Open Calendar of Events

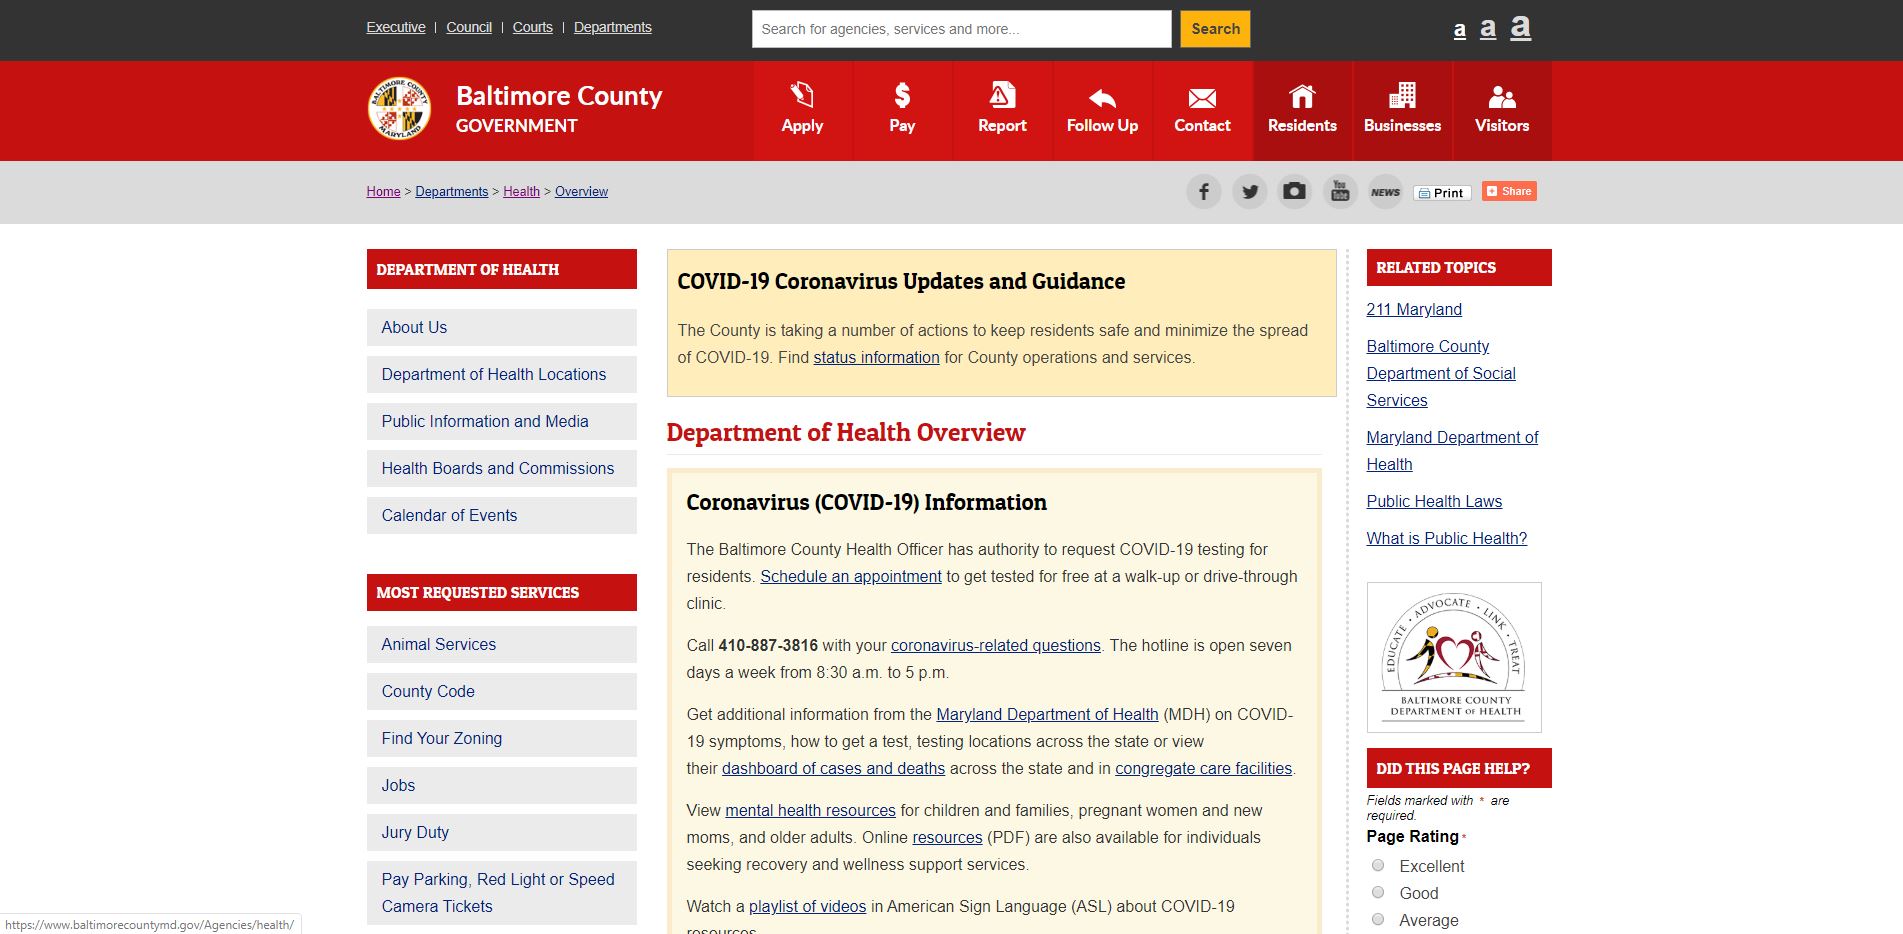[502, 515]
